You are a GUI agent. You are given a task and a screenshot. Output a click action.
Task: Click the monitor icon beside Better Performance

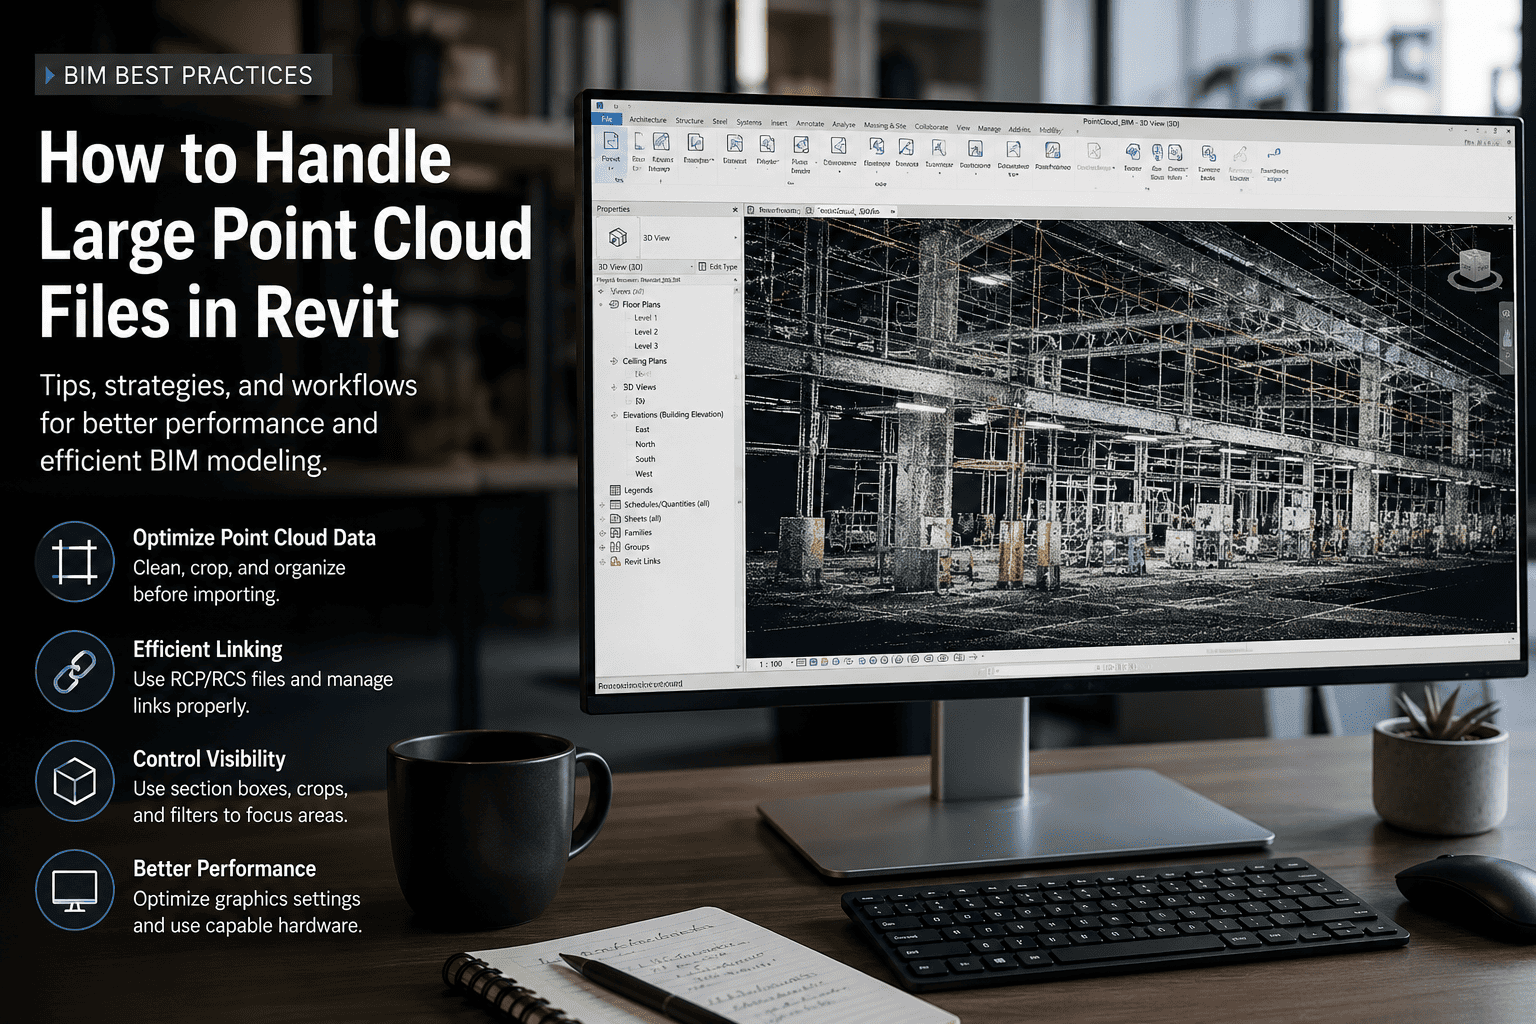pyautogui.click(x=75, y=890)
